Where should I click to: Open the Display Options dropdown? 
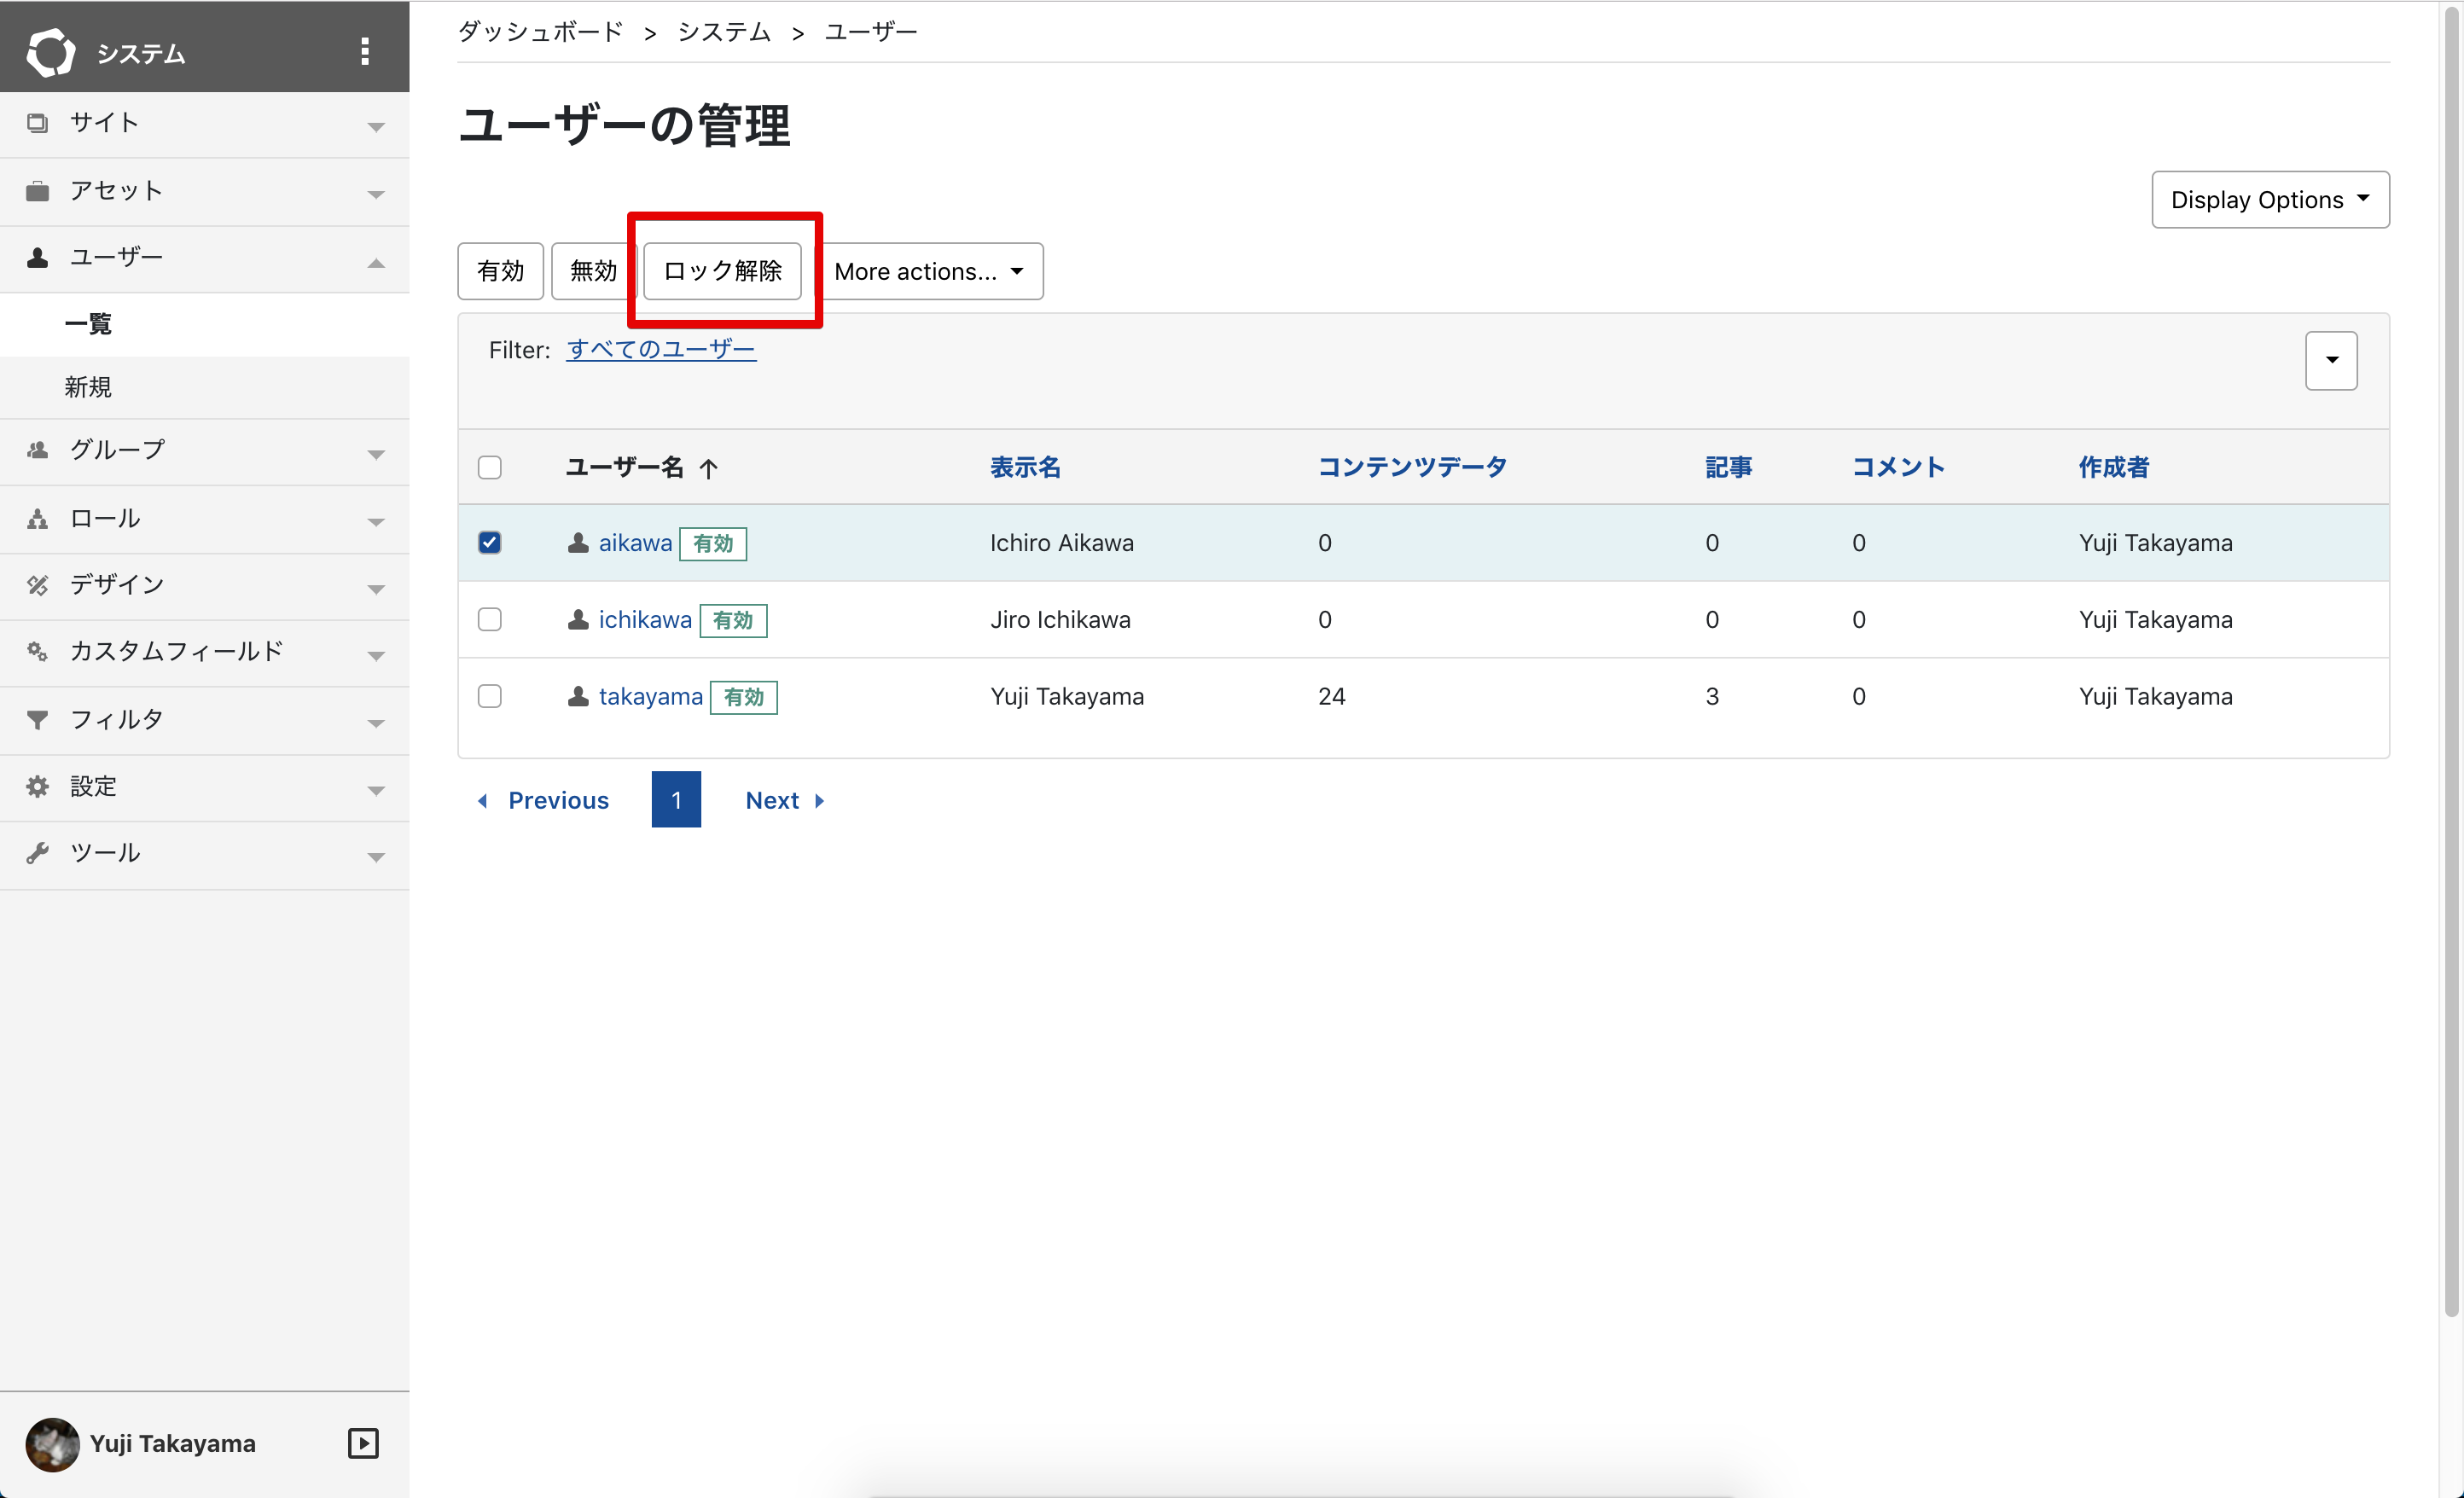2270,200
